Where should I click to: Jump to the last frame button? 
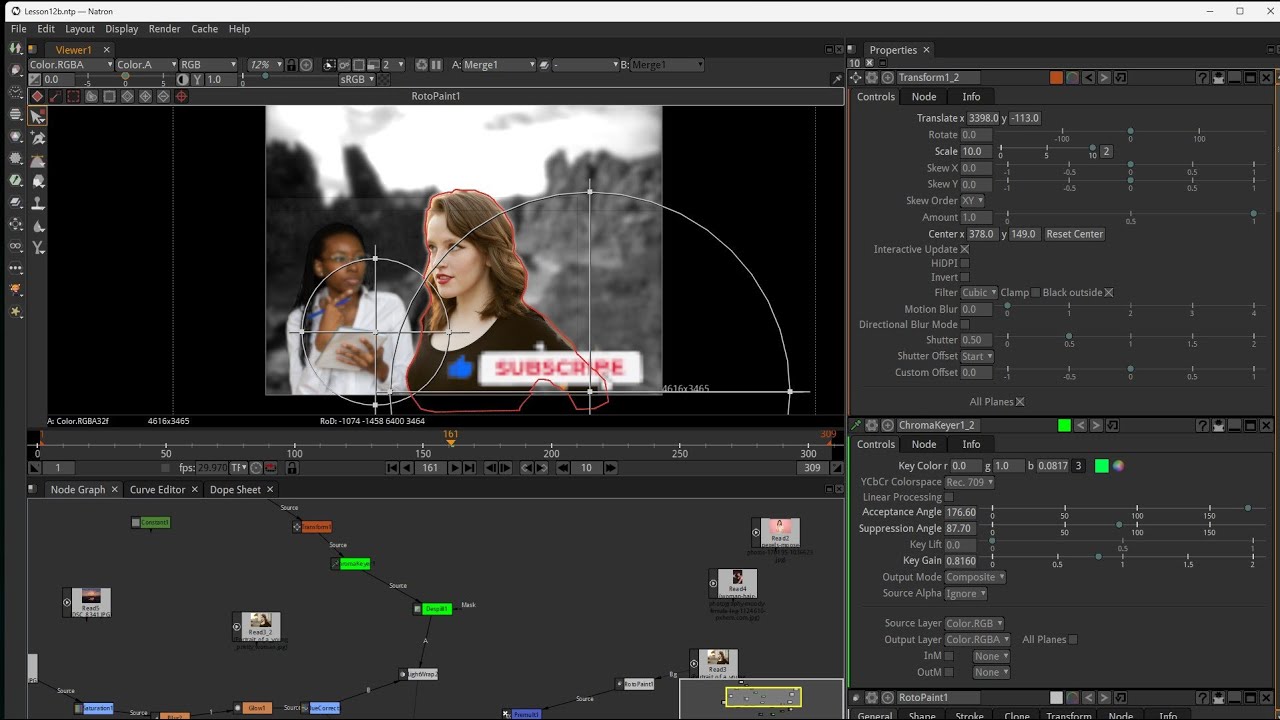[x=469, y=467]
